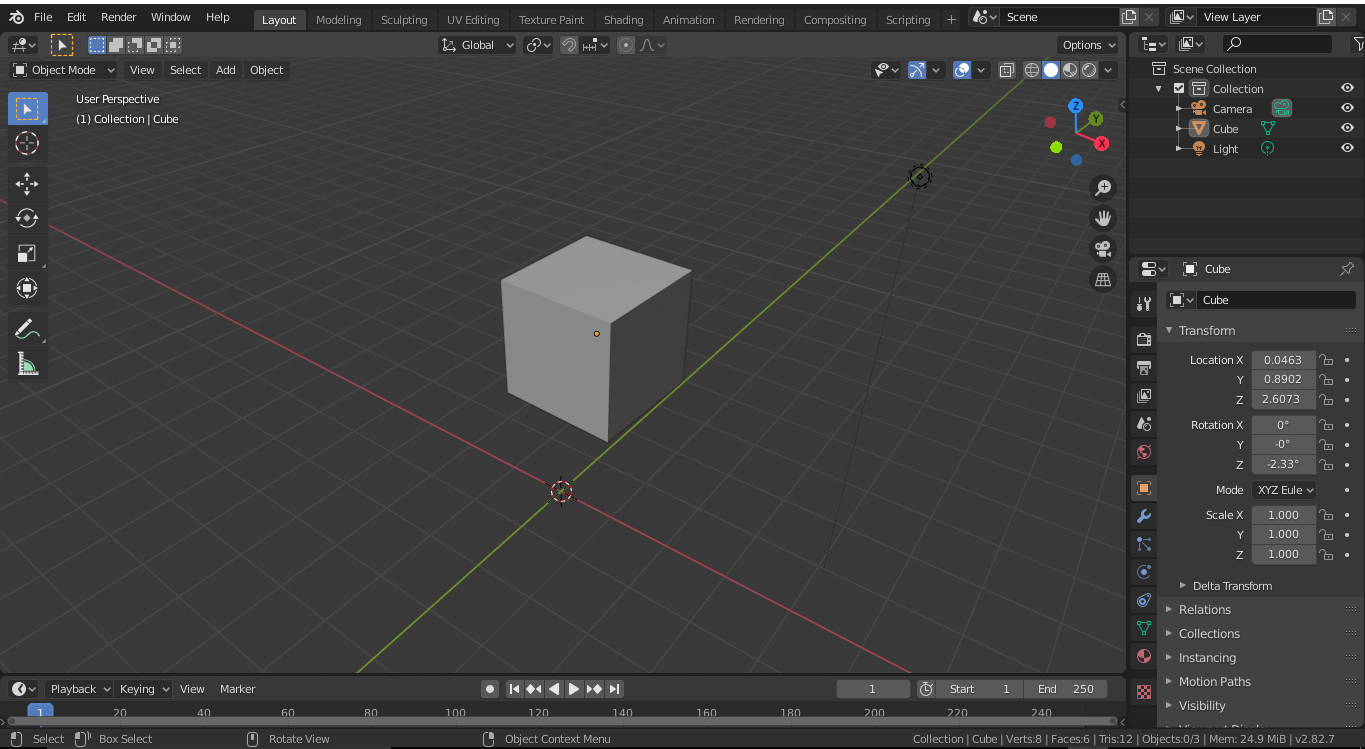
Task: Open the World properties tab
Action: pos(1144,452)
